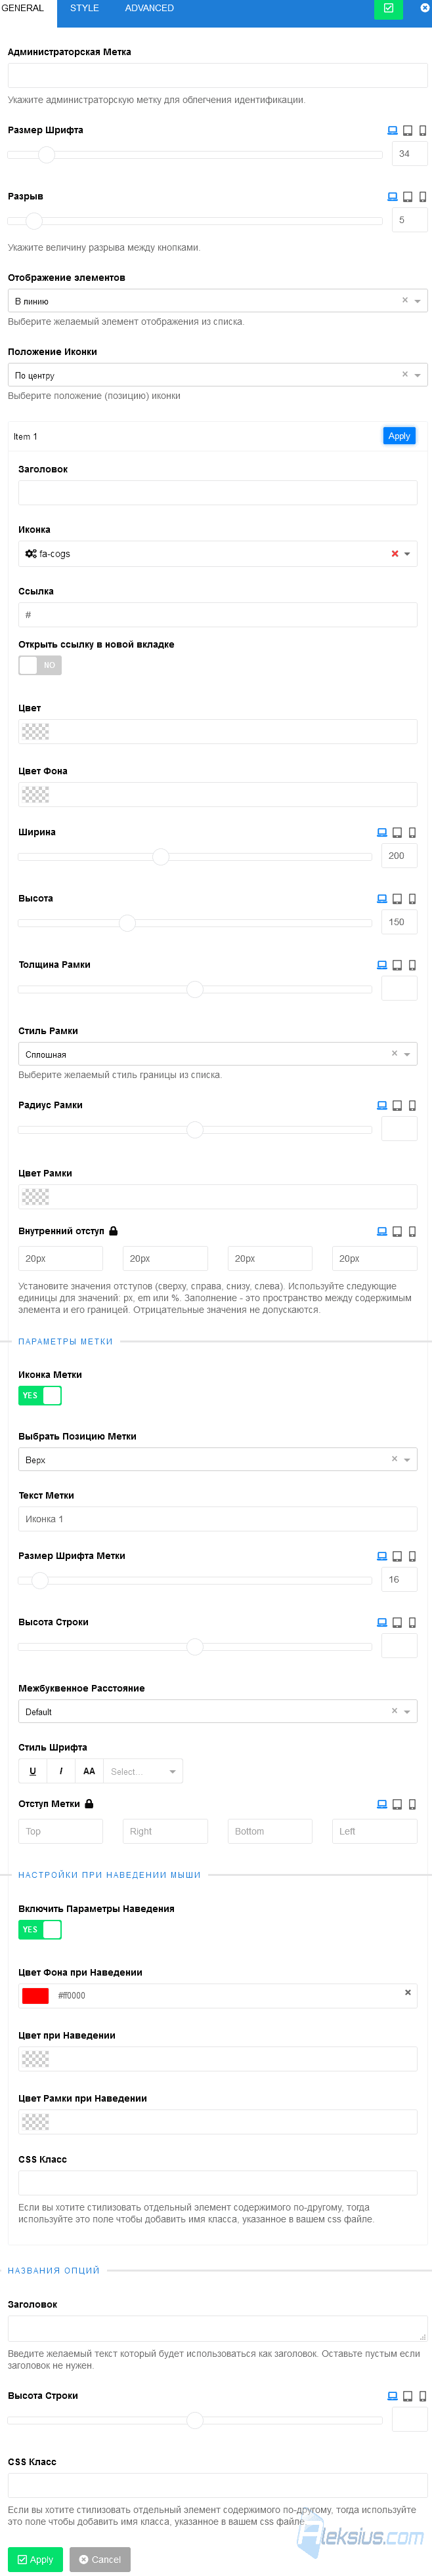Image resolution: width=432 pixels, height=2576 pixels.
Task: Select mobile device icon for Внутренний отступ
Action: pyautogui.click(x=412, y=1231)
